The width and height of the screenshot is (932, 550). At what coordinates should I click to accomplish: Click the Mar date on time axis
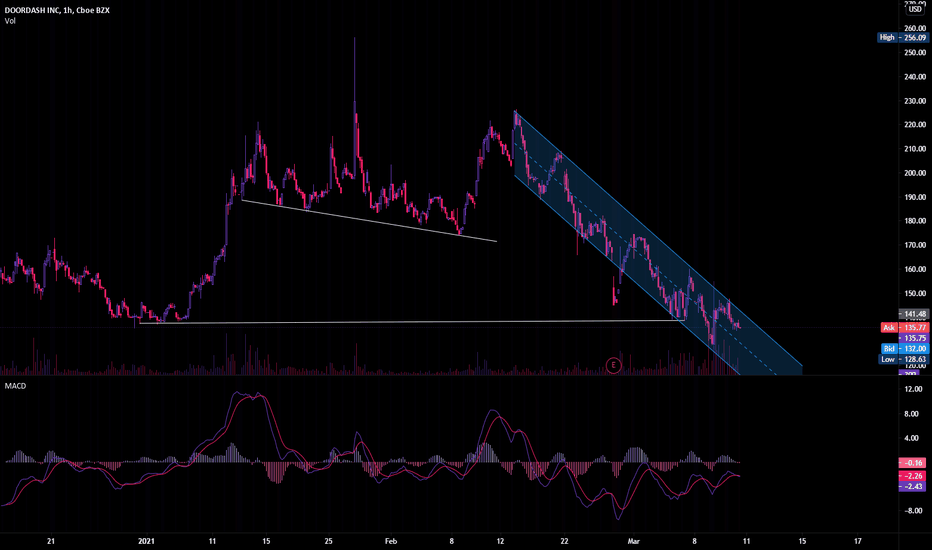[x=634, y=541]
